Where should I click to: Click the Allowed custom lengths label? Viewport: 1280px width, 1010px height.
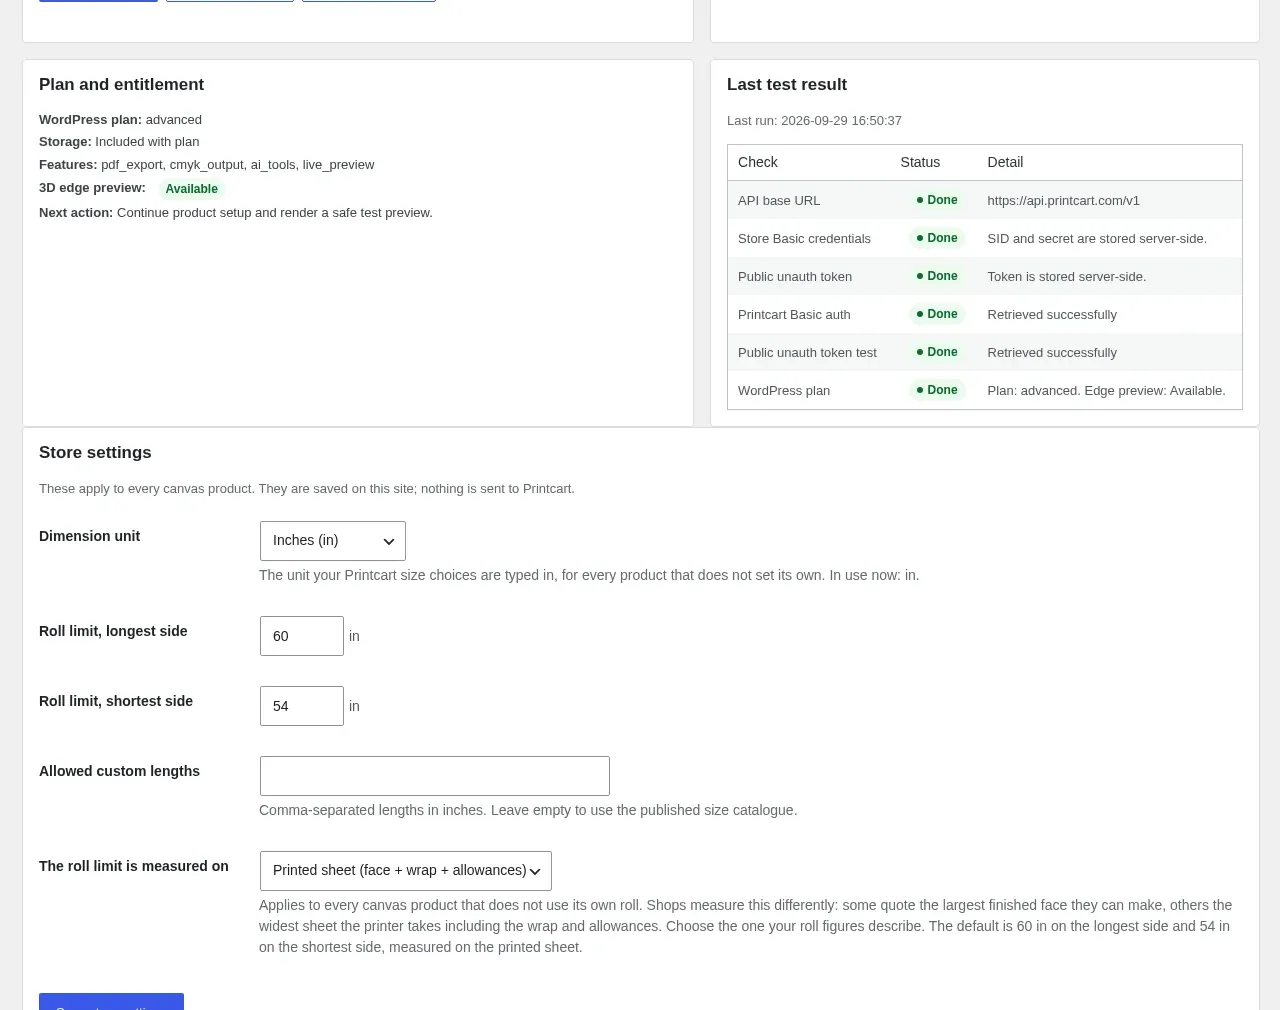119,771
